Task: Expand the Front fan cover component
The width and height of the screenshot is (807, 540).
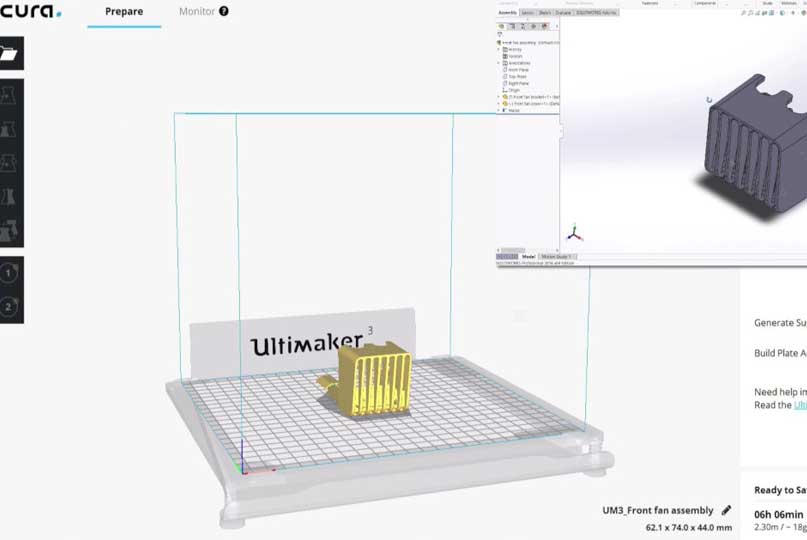Action: [x=498, y=103]
